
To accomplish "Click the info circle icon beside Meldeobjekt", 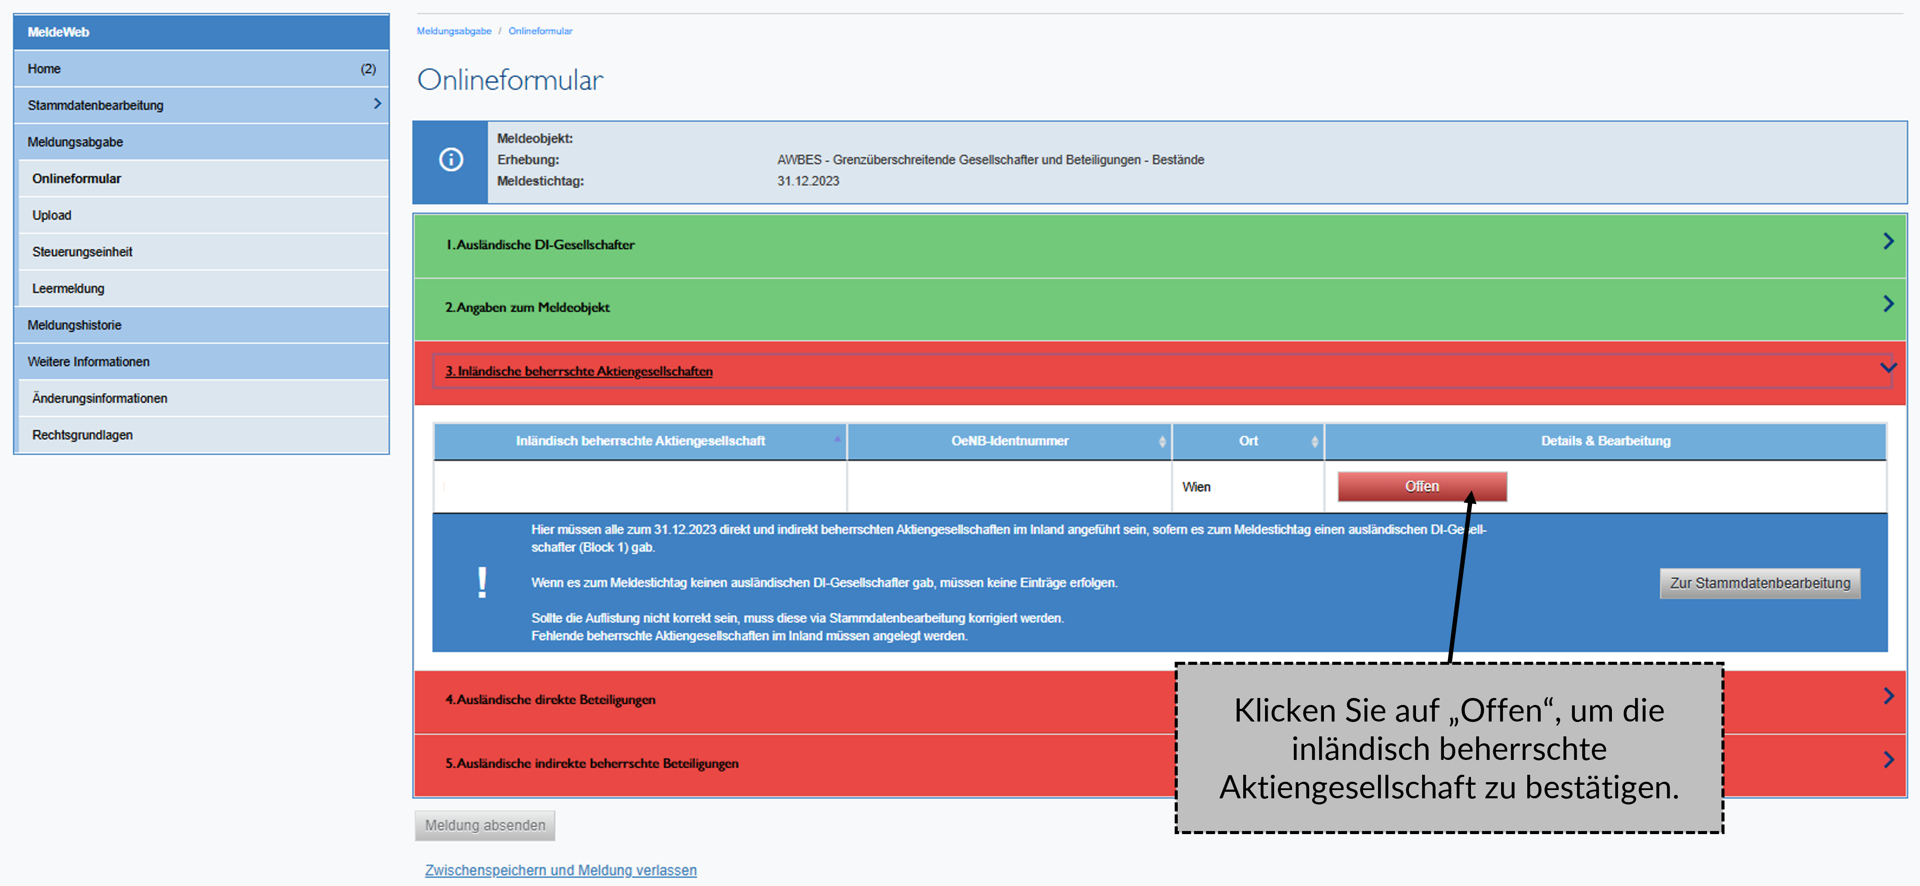I will 451,160.
